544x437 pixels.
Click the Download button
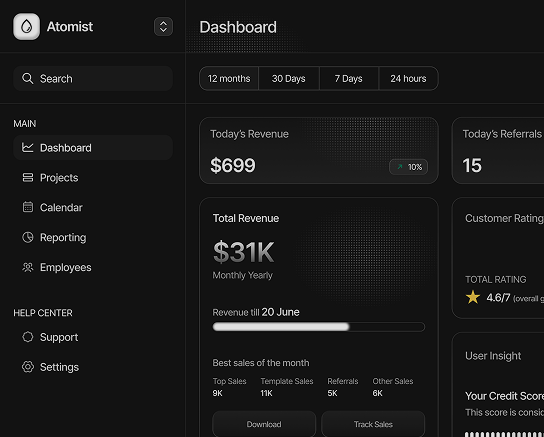pyautogui.click(x=264, y=424)
